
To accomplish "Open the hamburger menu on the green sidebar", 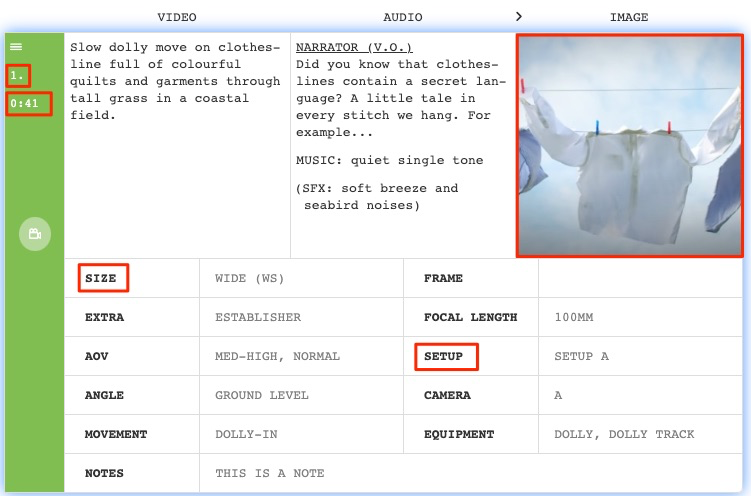I will [x=16, y=46].
